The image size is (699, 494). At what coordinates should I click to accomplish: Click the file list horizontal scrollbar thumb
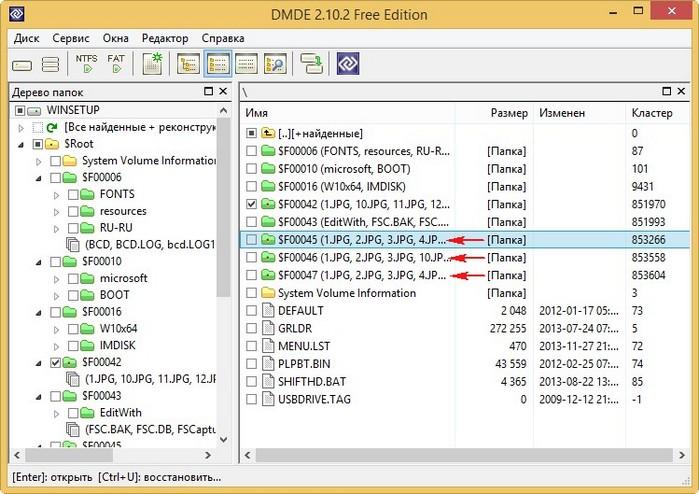pos(464,455)
